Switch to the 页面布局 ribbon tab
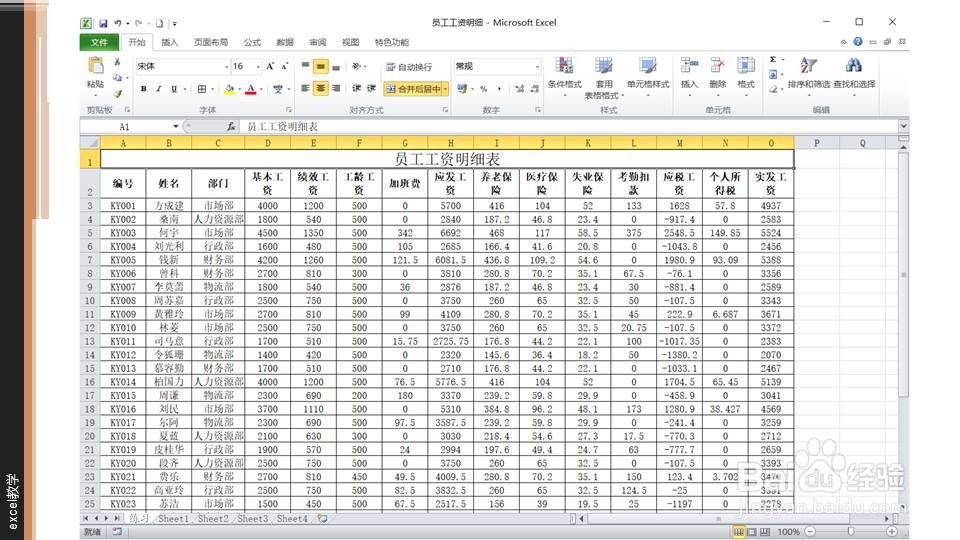This screenshot has width=960, height=540. [x=211, y=42]
